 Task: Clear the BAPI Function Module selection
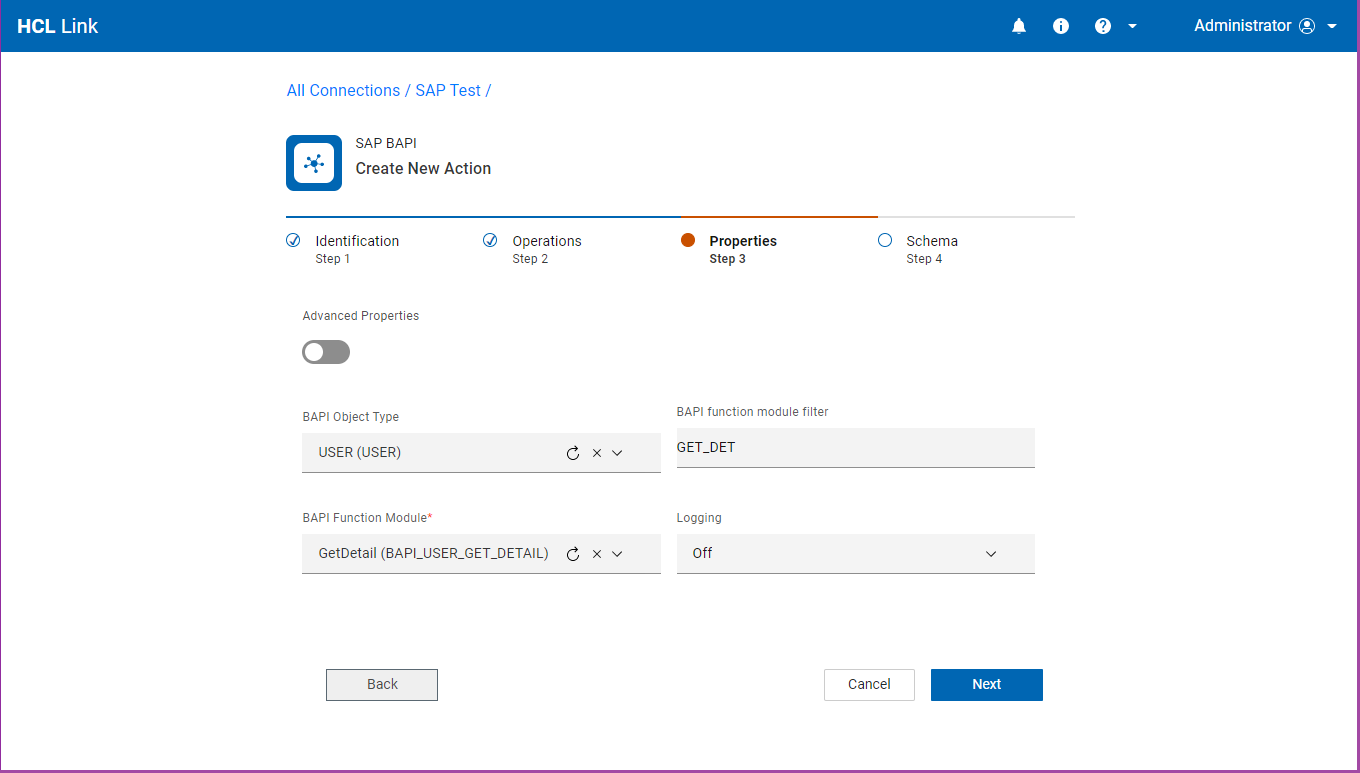[x=597, y=554]
